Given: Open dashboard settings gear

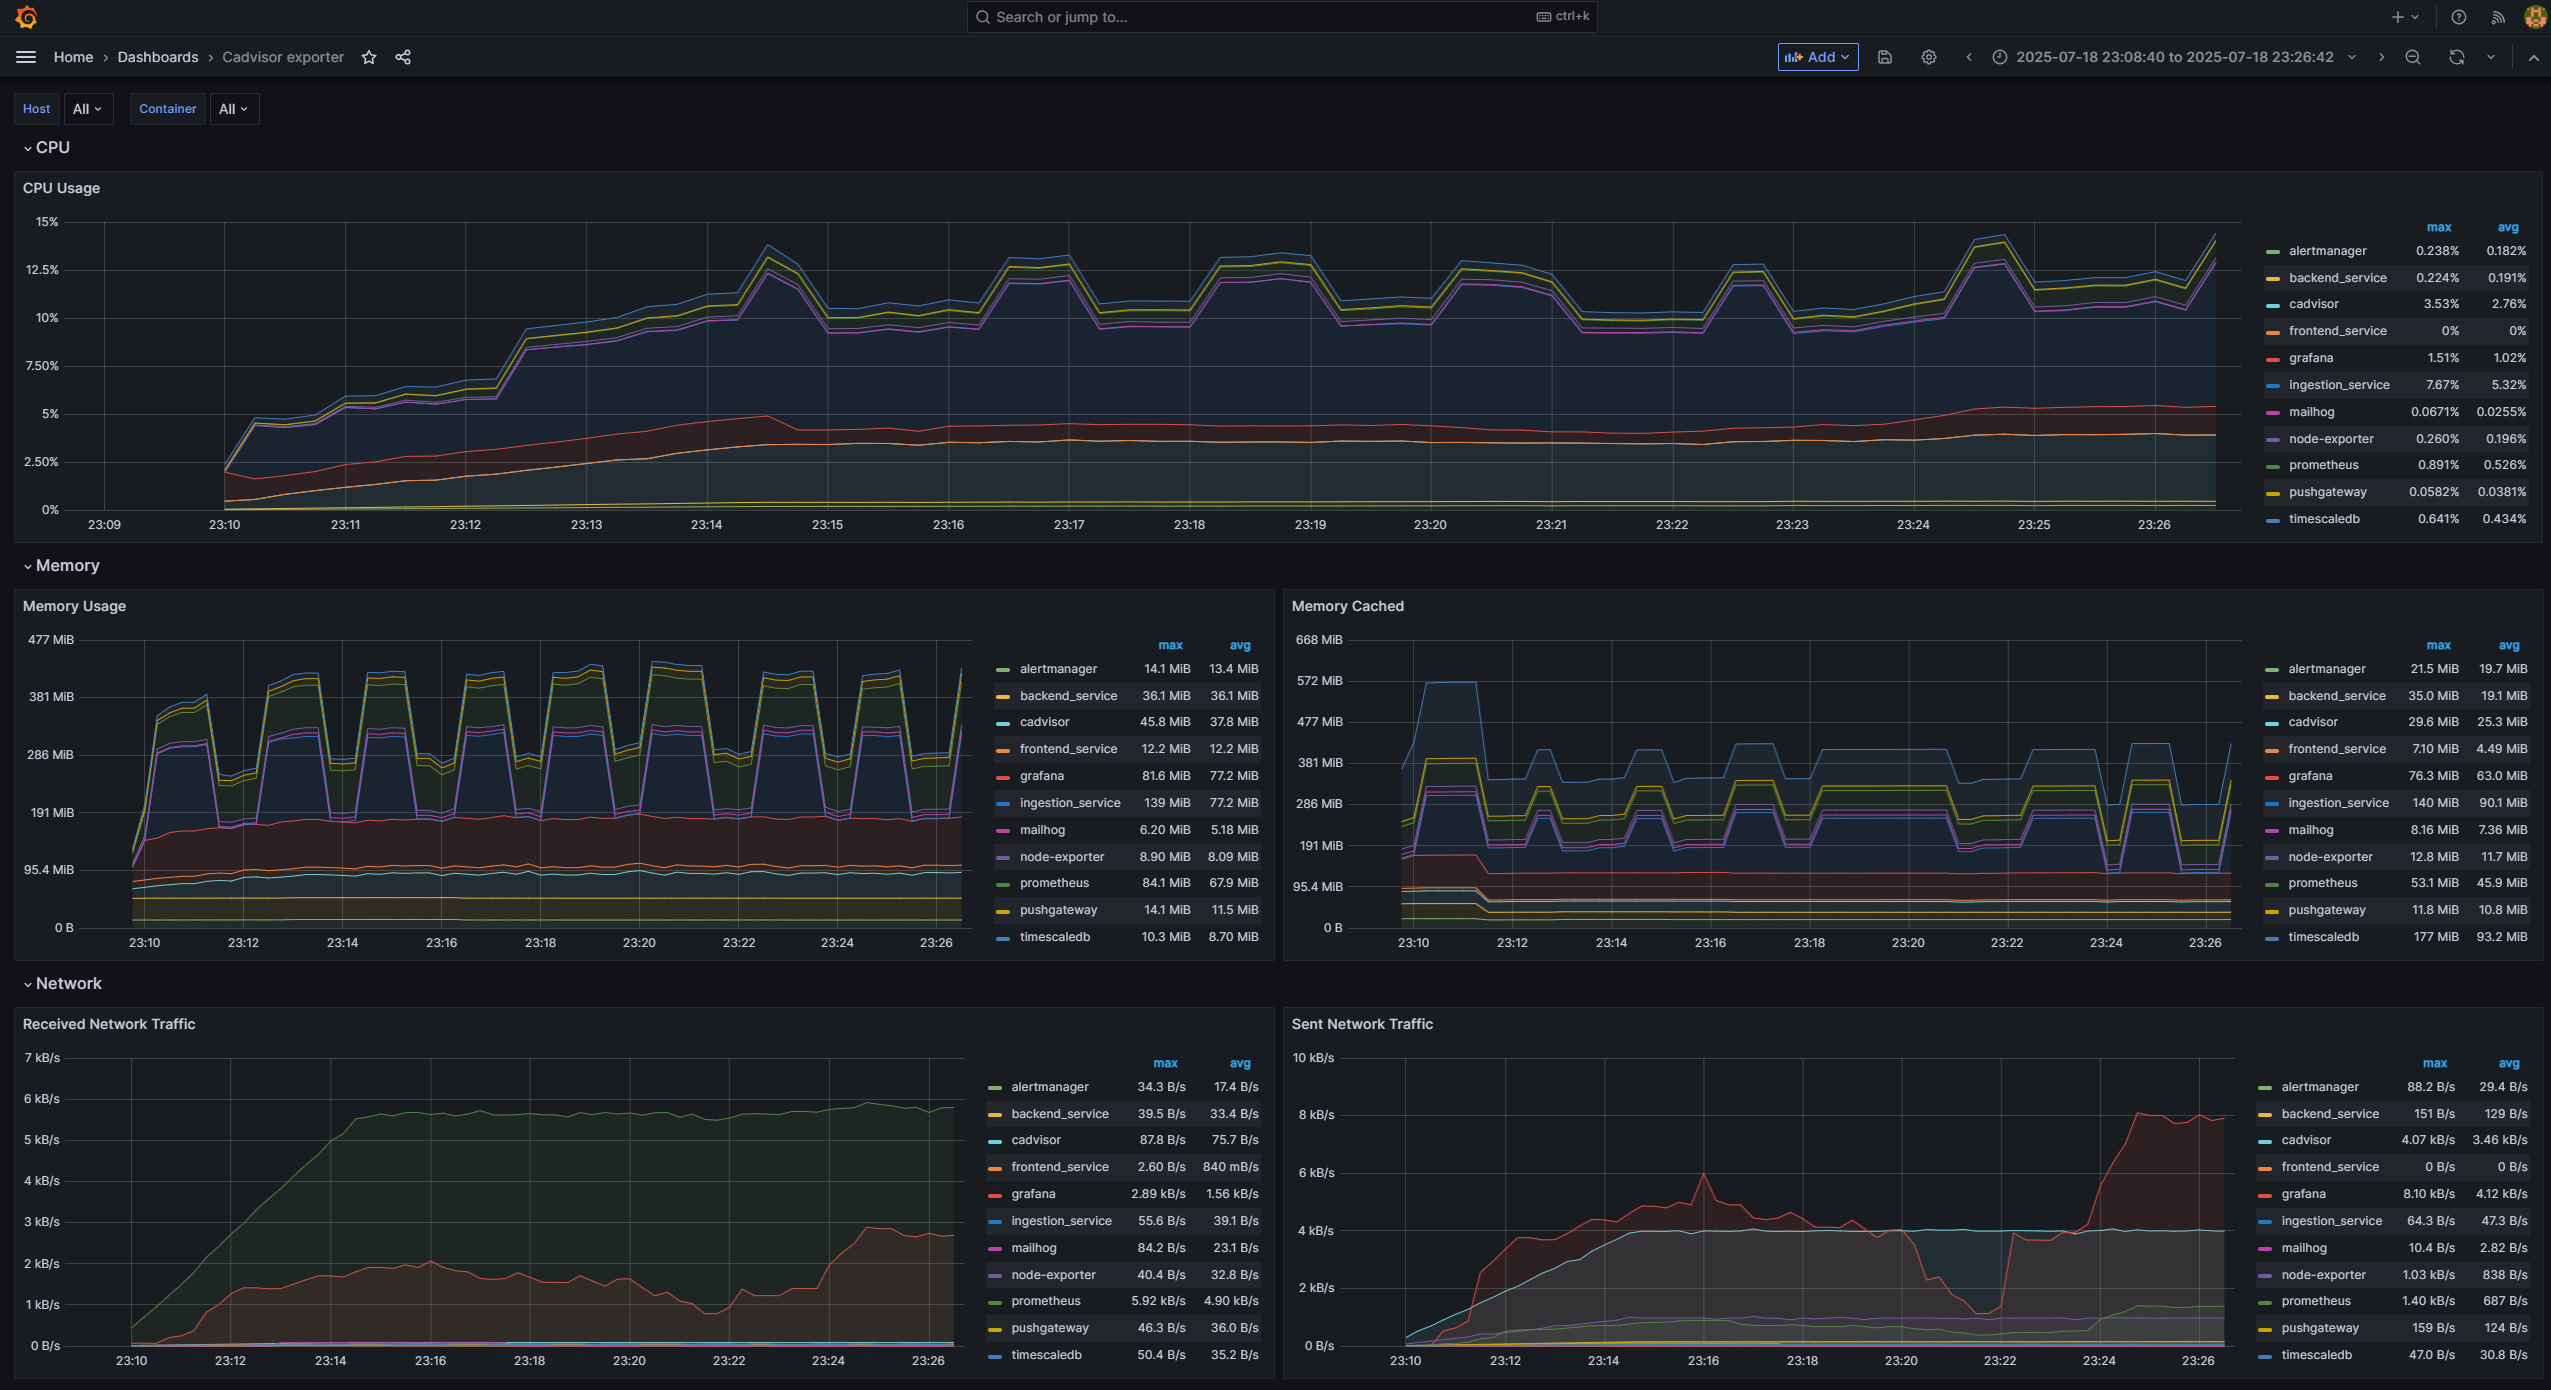Looking at the screenshot, I should pyautogui.click(x=1928, y=57).
